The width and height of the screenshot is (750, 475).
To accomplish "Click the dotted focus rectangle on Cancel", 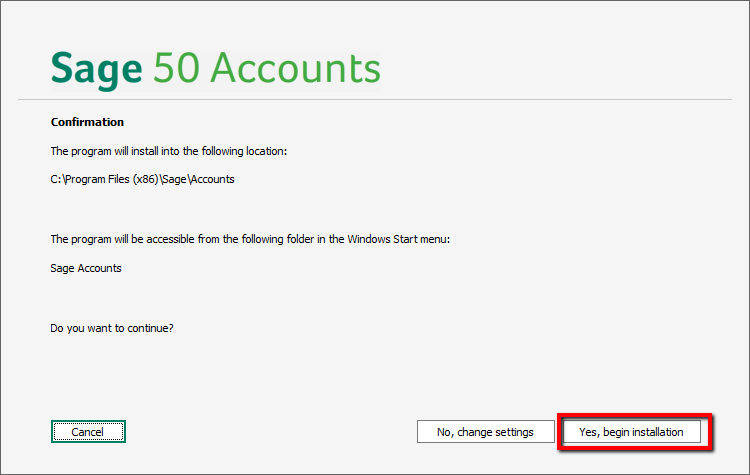I will tap(88, 431).
